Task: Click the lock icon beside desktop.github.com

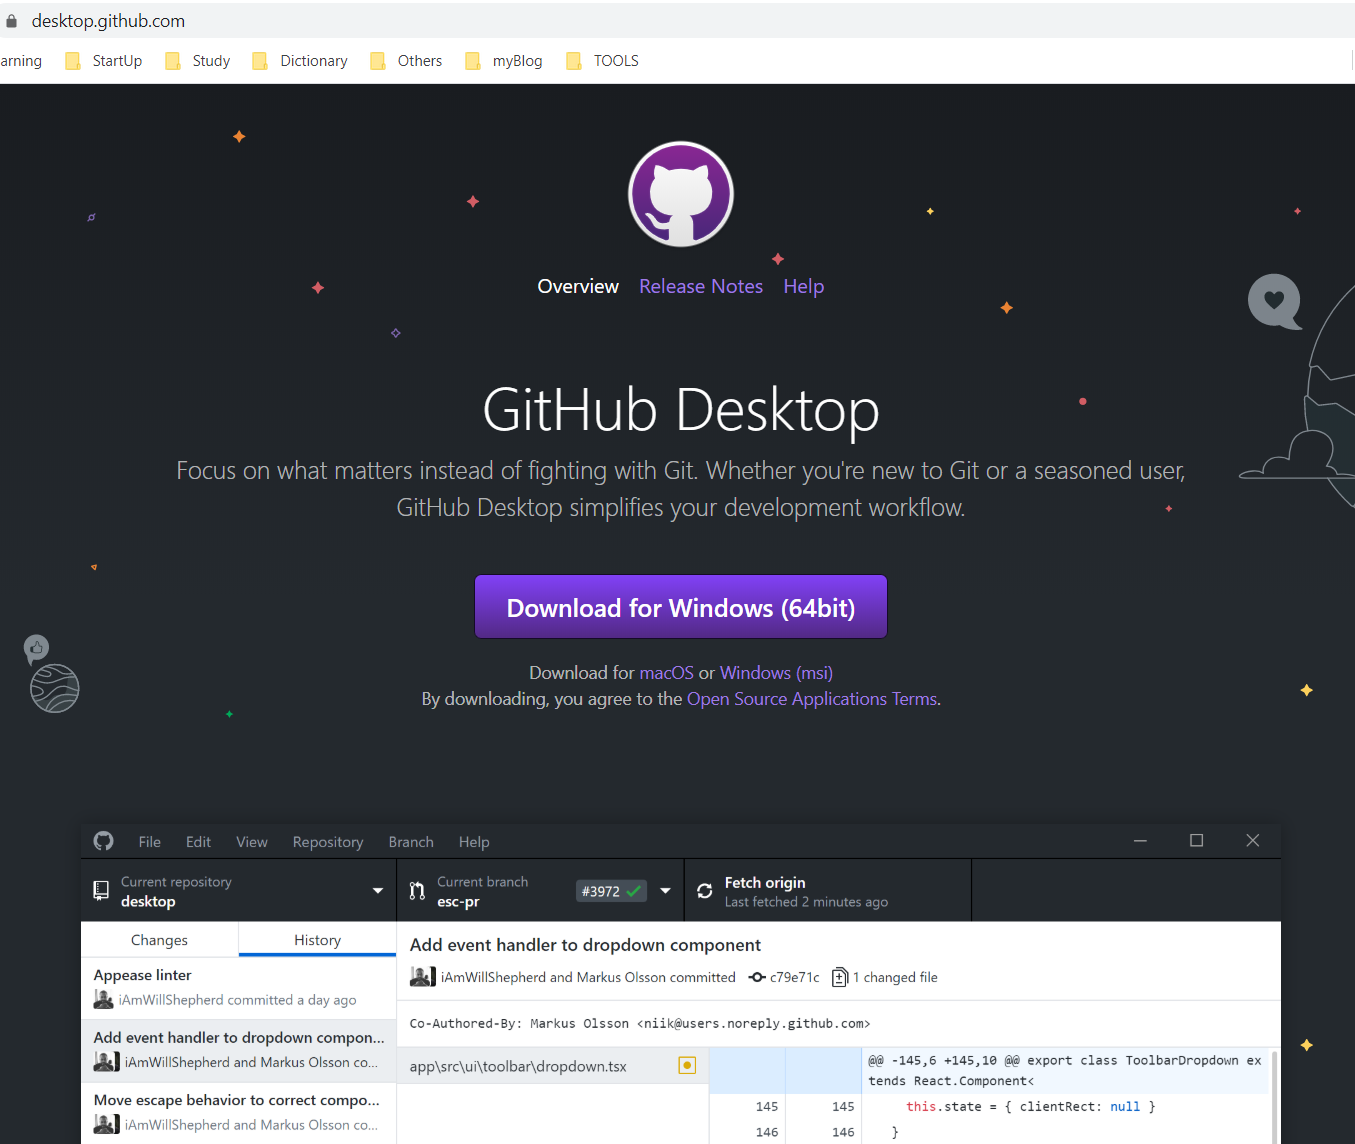Action: click(12, 21)
